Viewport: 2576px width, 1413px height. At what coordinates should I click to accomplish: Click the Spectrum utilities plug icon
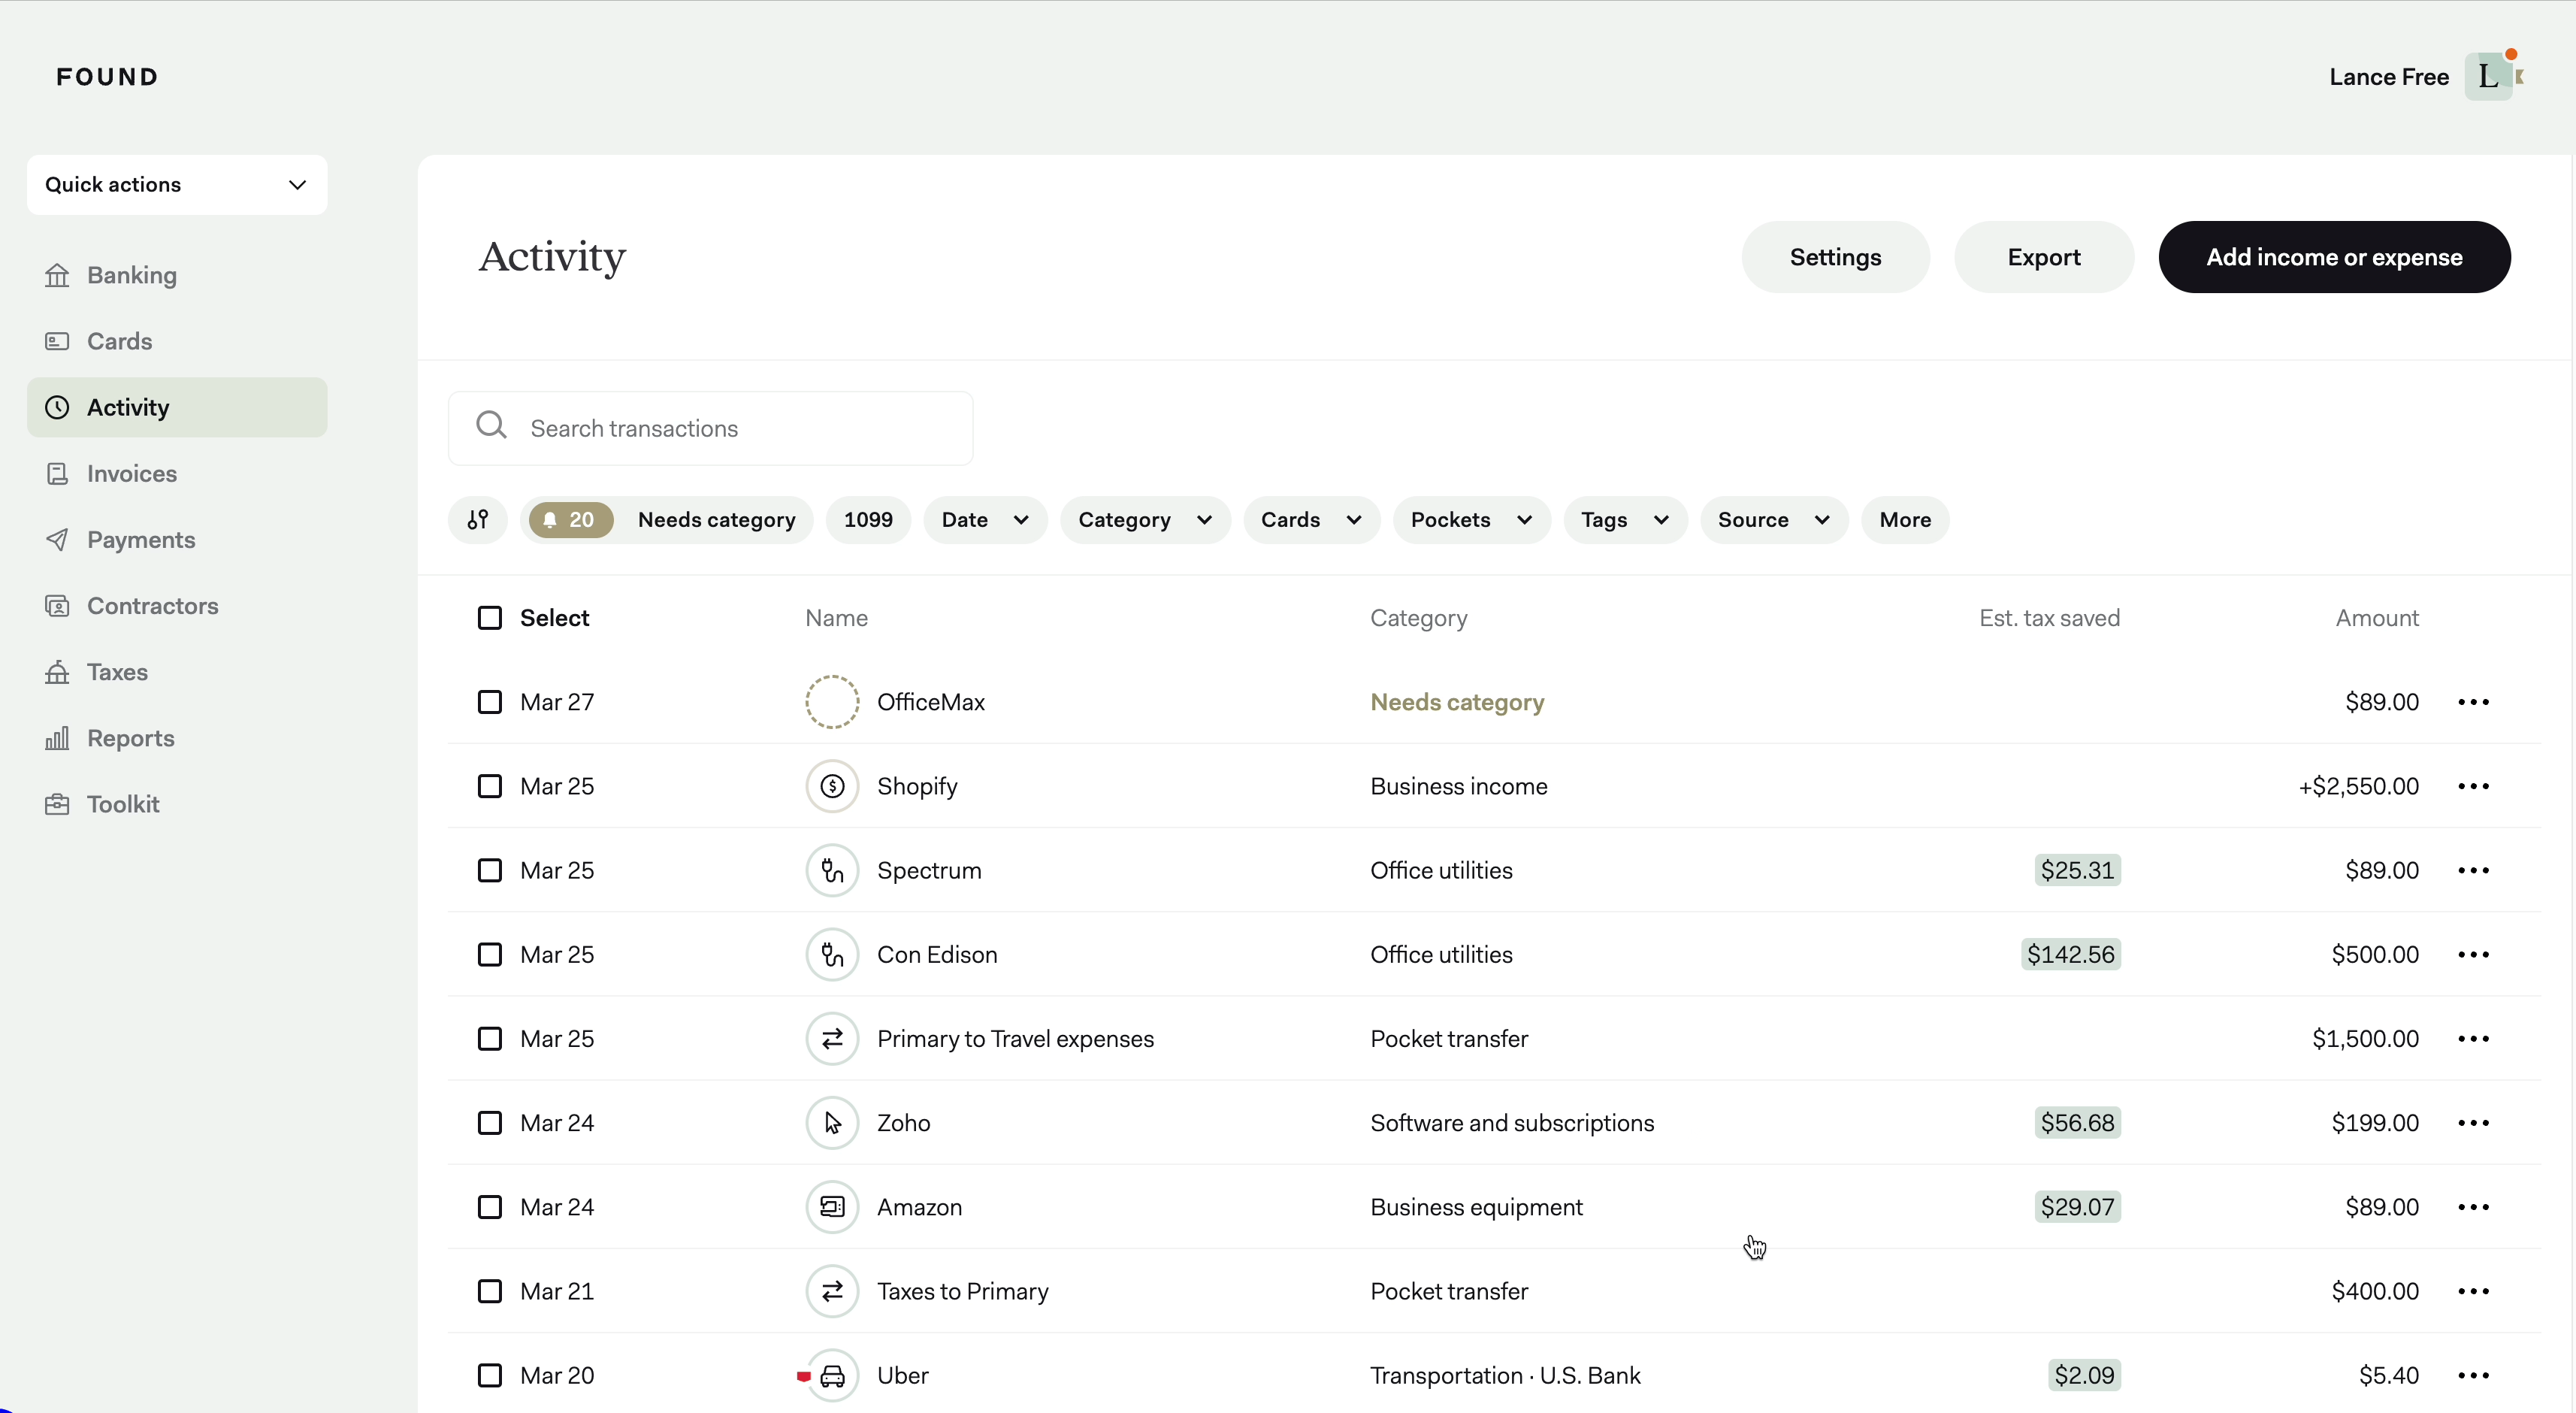832,870
